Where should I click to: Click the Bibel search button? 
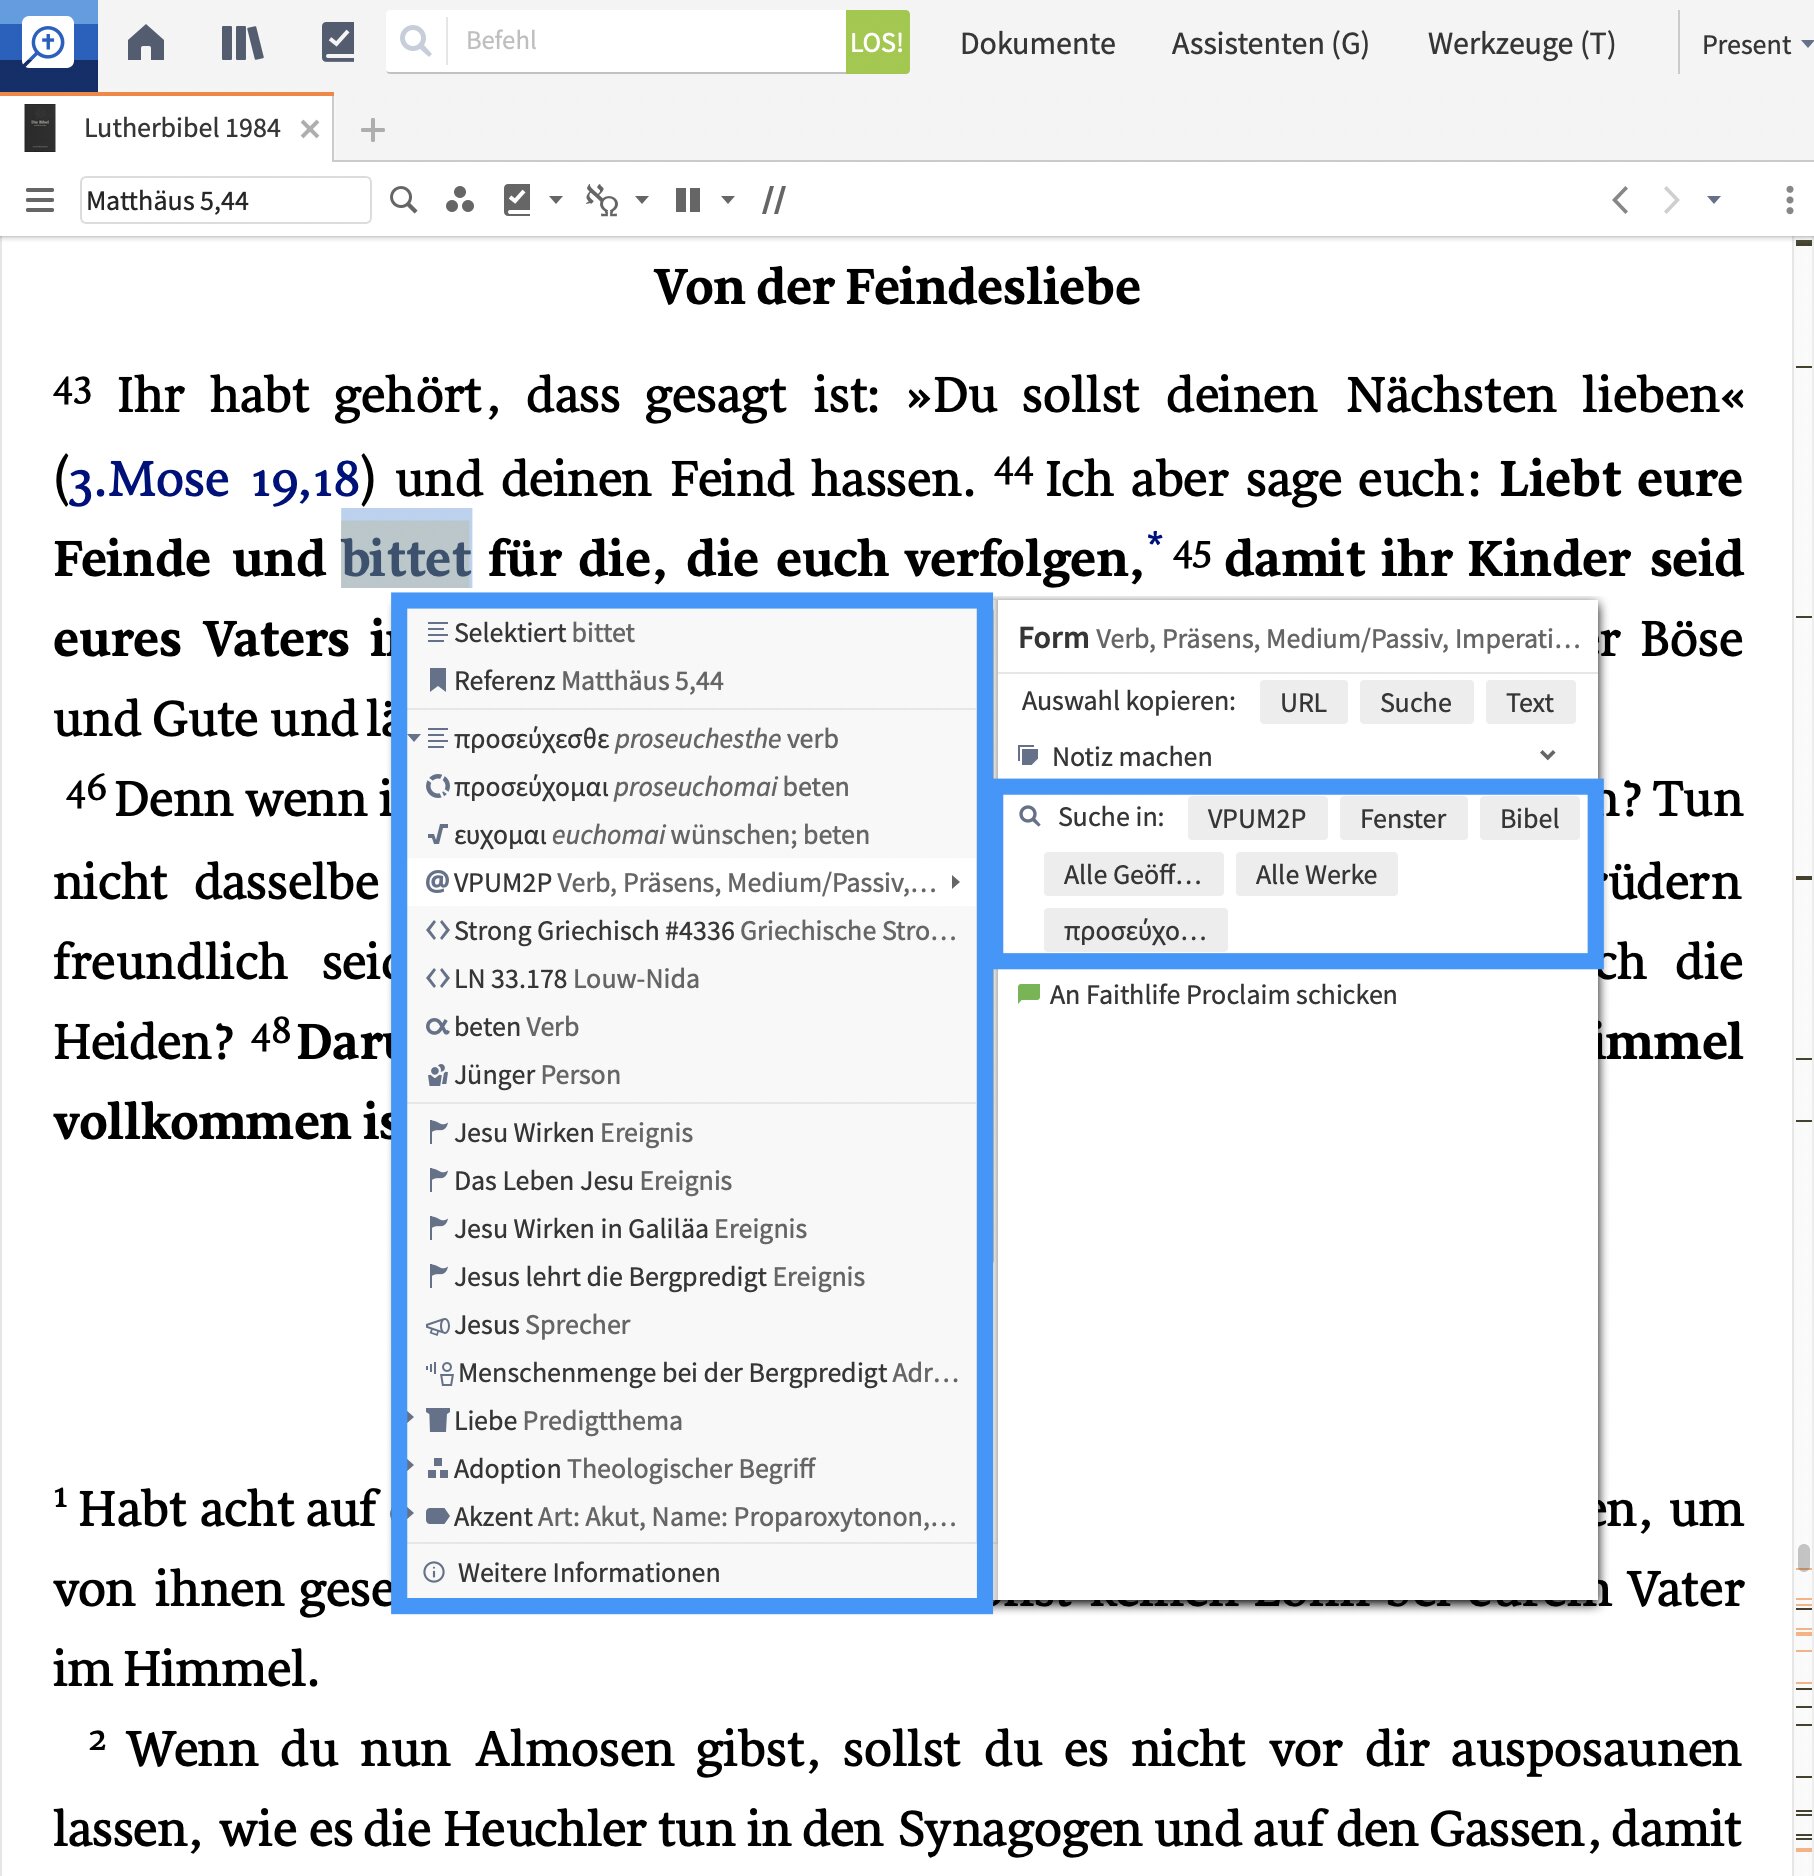(x=1529, y=818)
